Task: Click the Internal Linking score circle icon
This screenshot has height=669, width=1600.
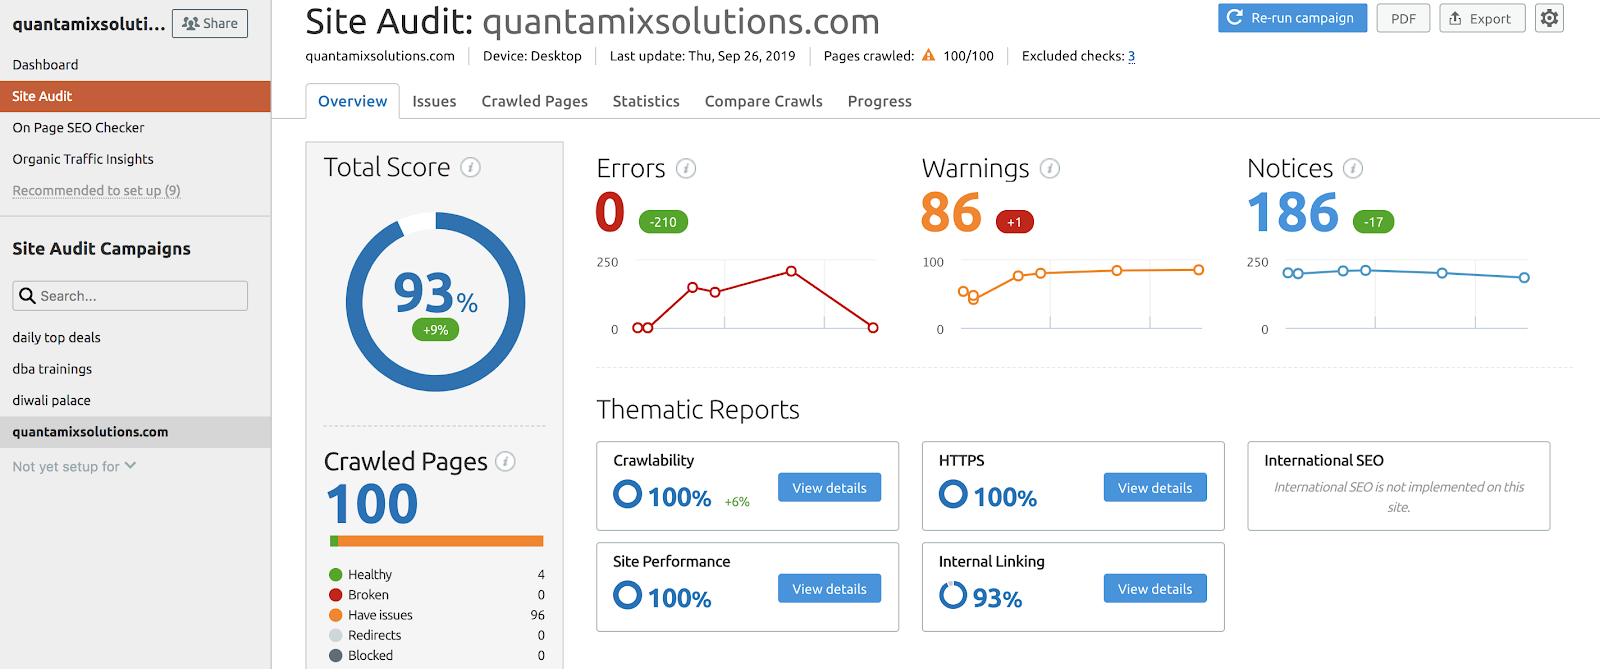Action: click(x=953, y=595)
